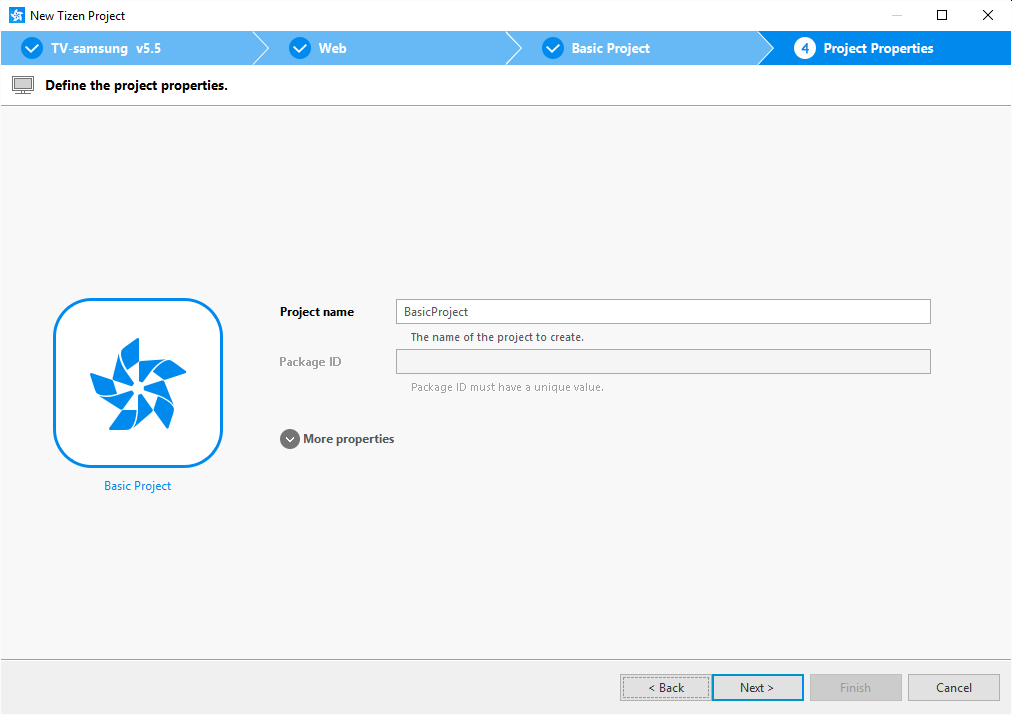Click checkmark icon beside Basic Project step

click(x=553, y=48)
